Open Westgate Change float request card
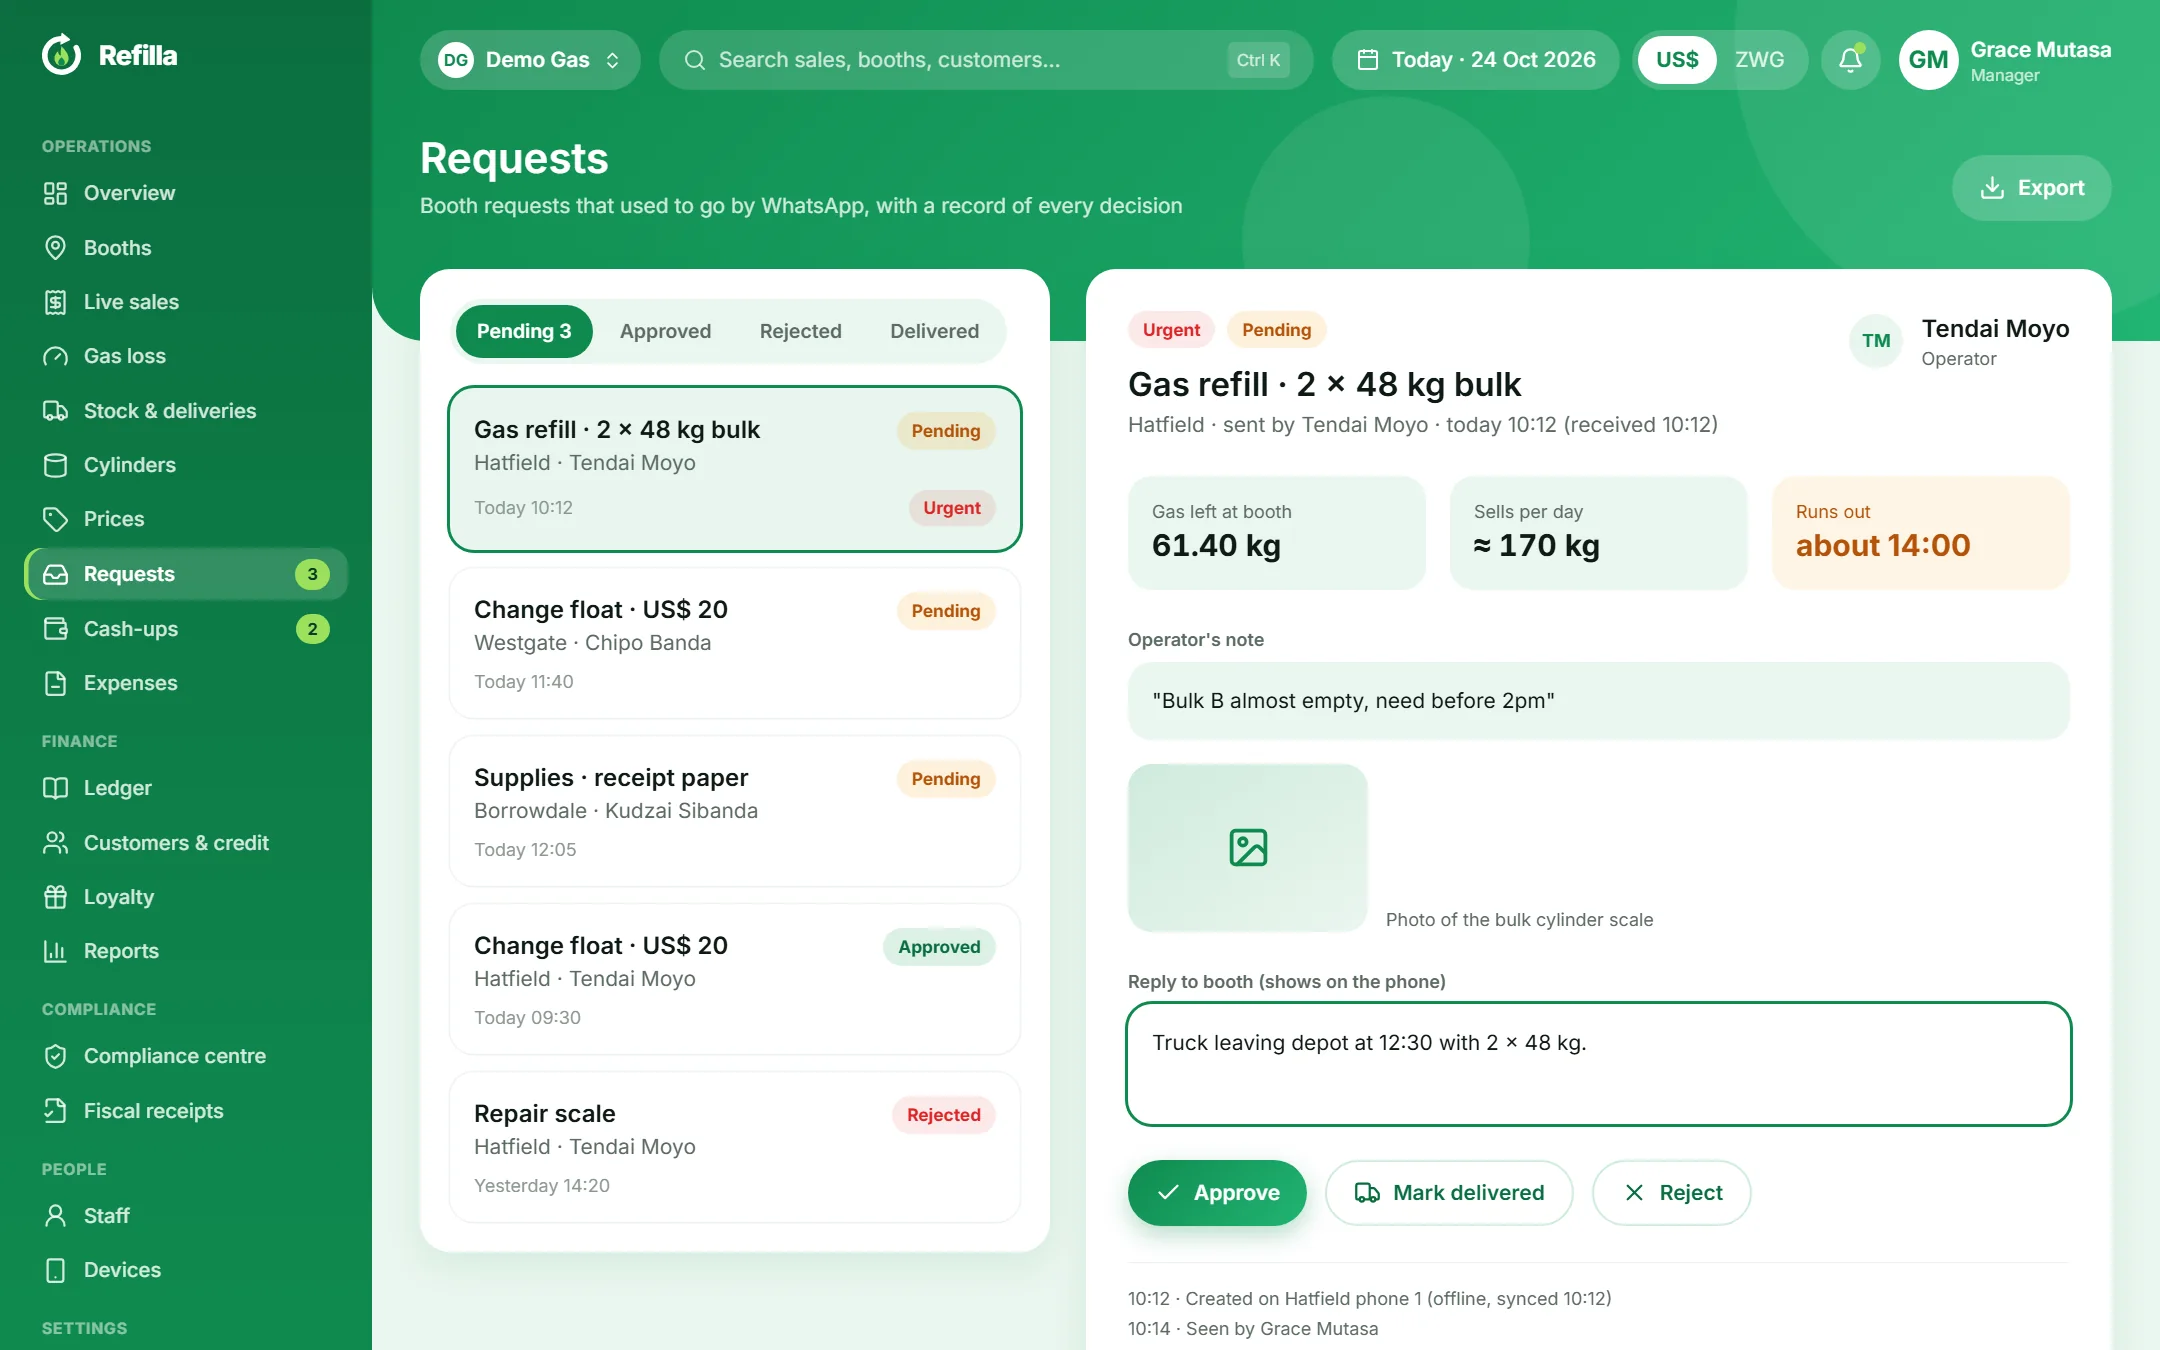 click(x=735, y=643)
